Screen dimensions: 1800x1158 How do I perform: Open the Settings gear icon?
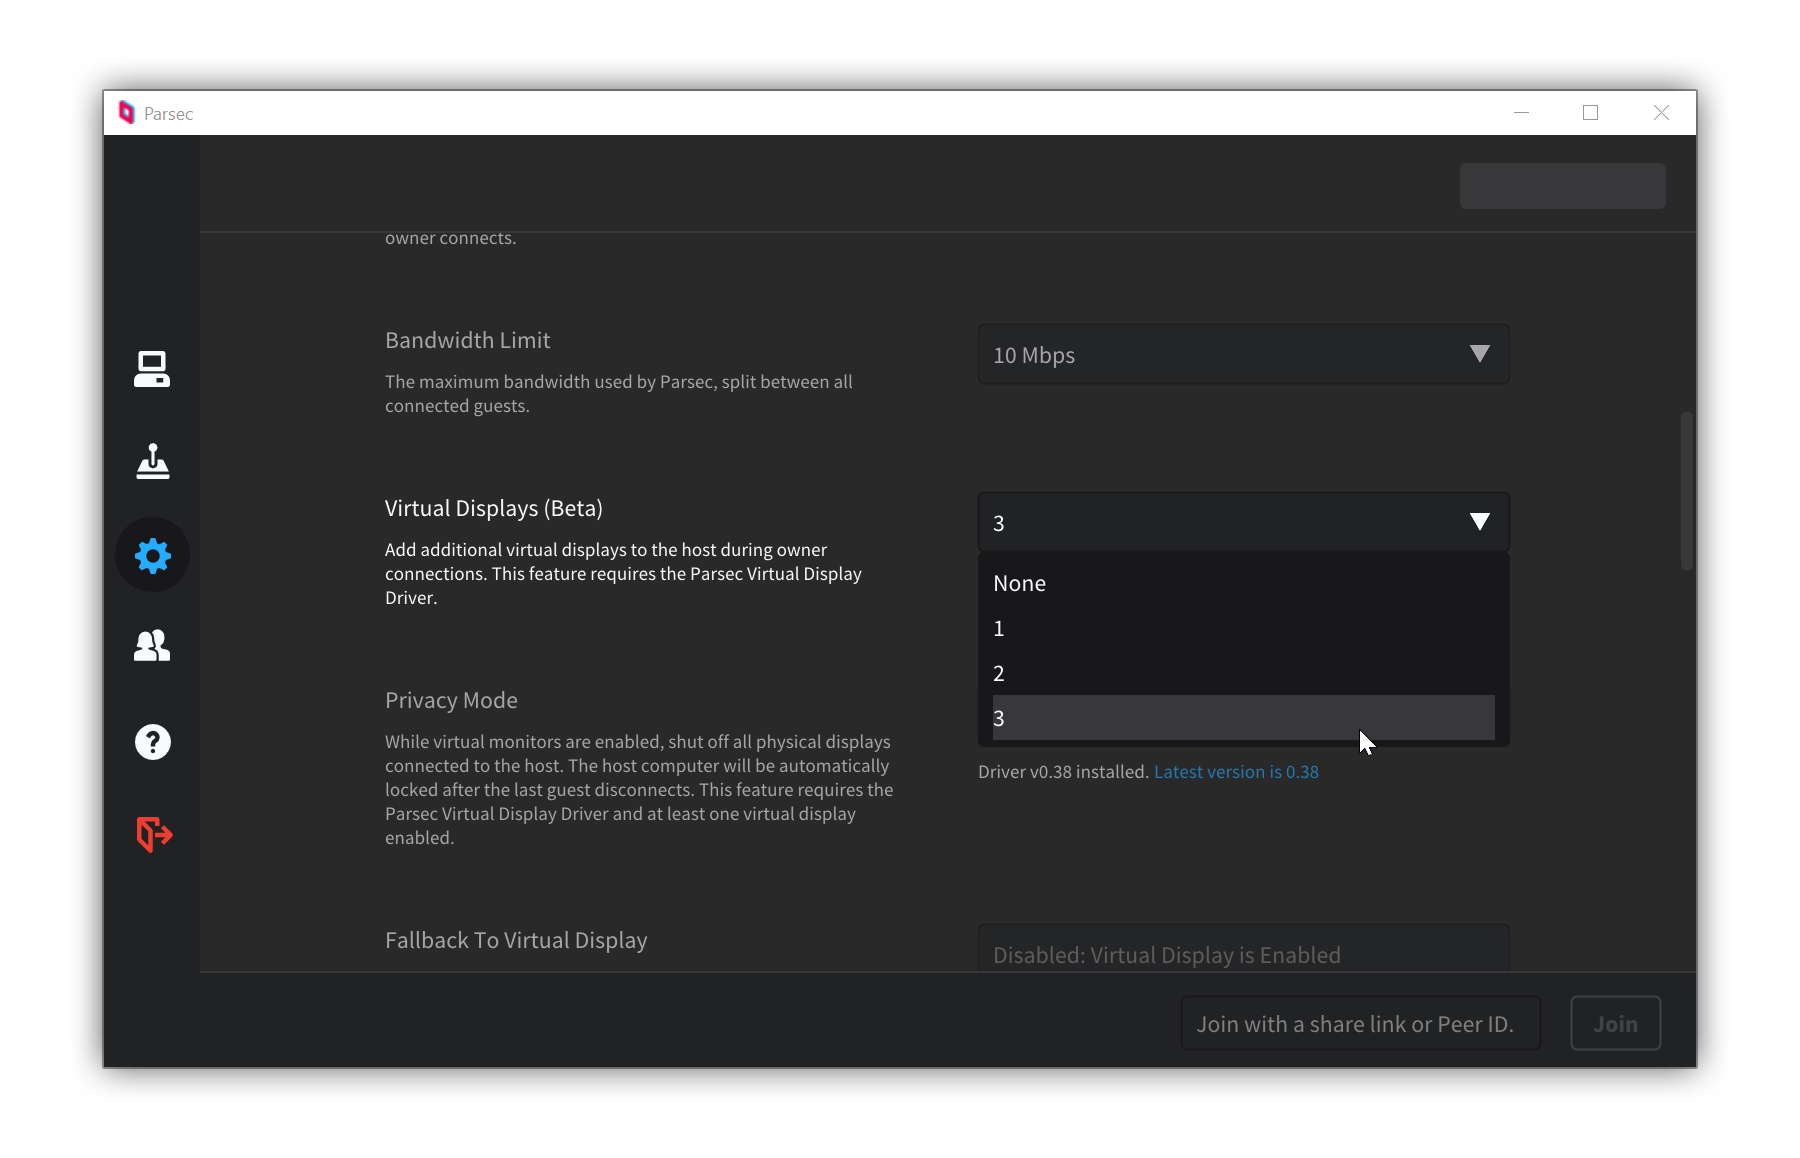[x=152, y=555]
